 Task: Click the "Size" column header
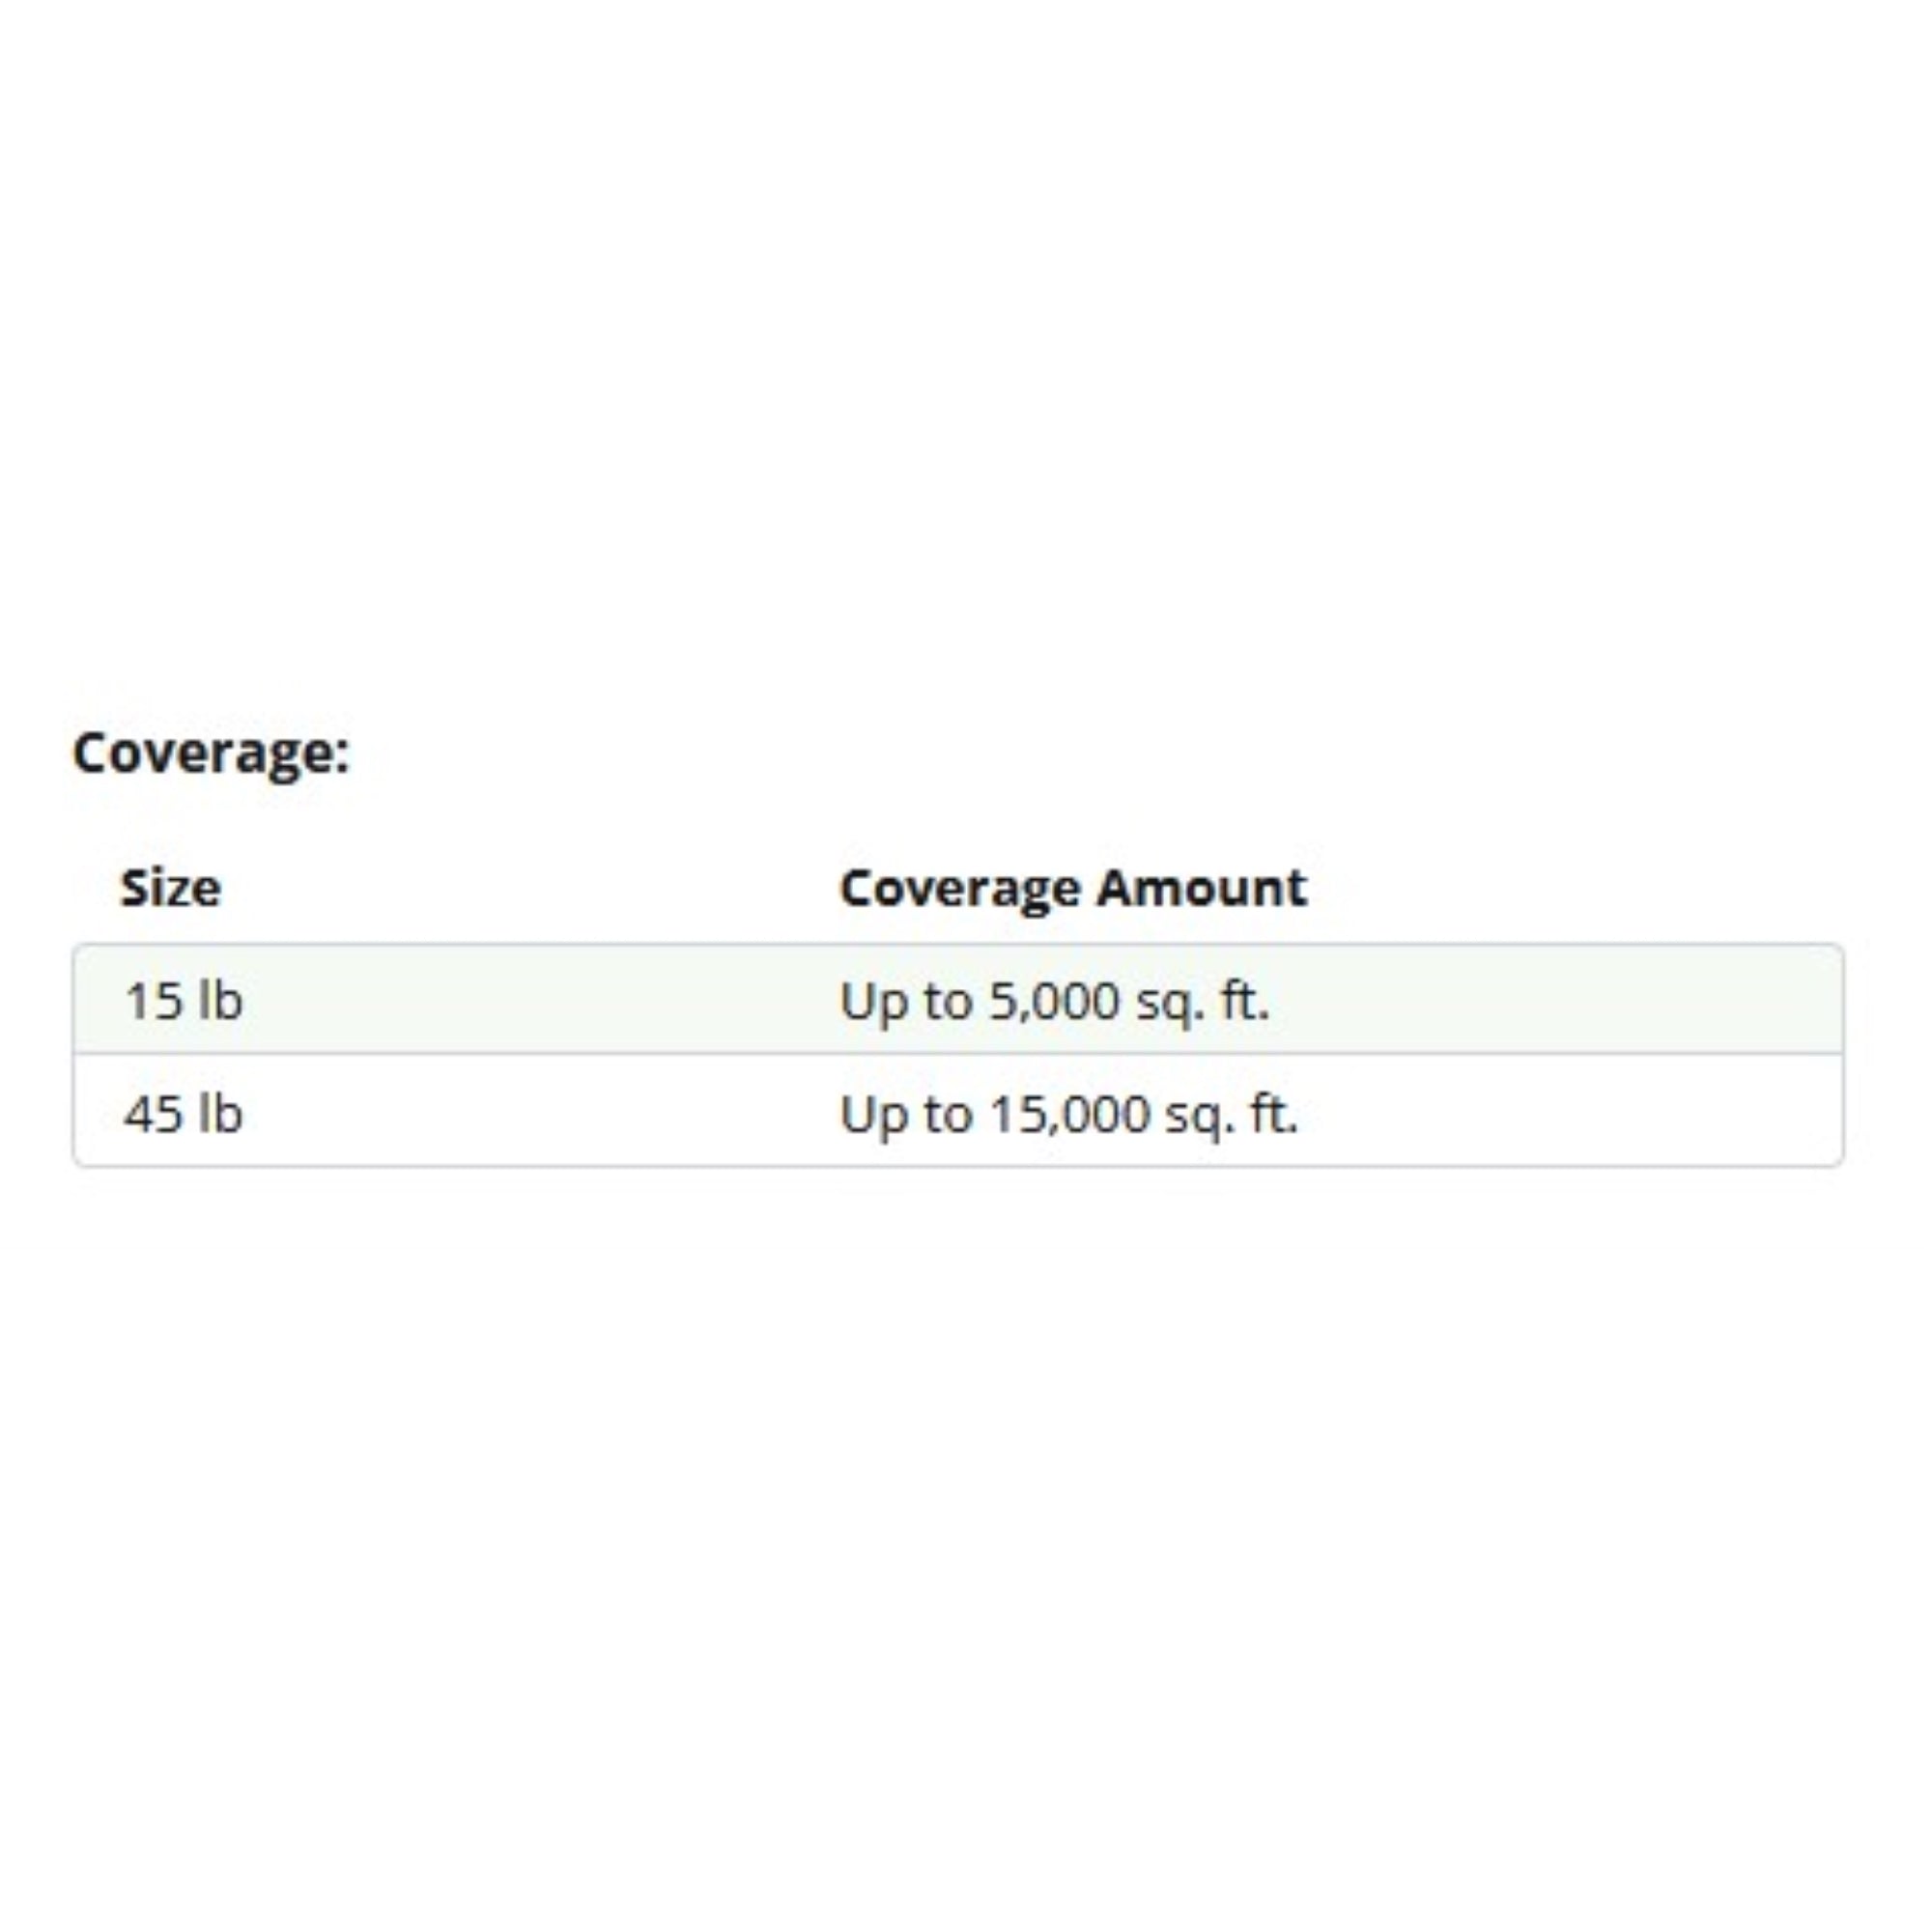pos(170,888)
